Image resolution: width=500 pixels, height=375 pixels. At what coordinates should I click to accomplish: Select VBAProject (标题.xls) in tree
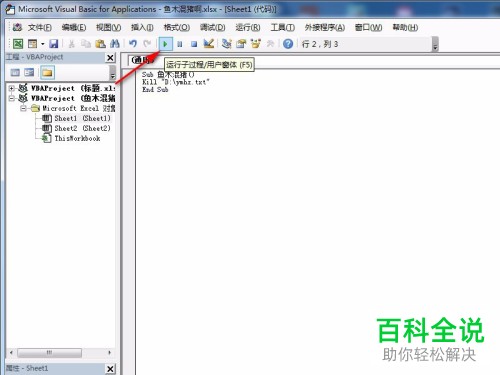click(x=73, y=88)
